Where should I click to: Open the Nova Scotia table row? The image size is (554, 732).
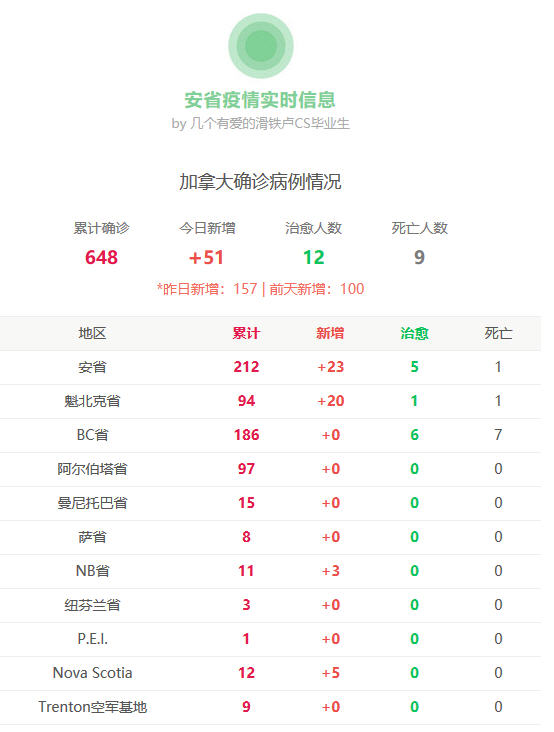270,673
